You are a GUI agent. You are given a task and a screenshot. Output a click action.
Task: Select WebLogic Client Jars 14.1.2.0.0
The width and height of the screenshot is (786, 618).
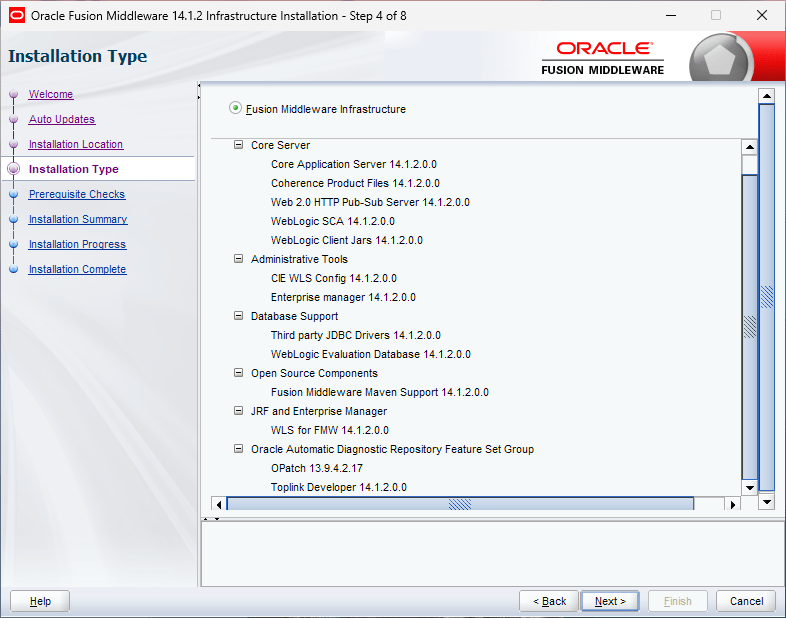346,240
